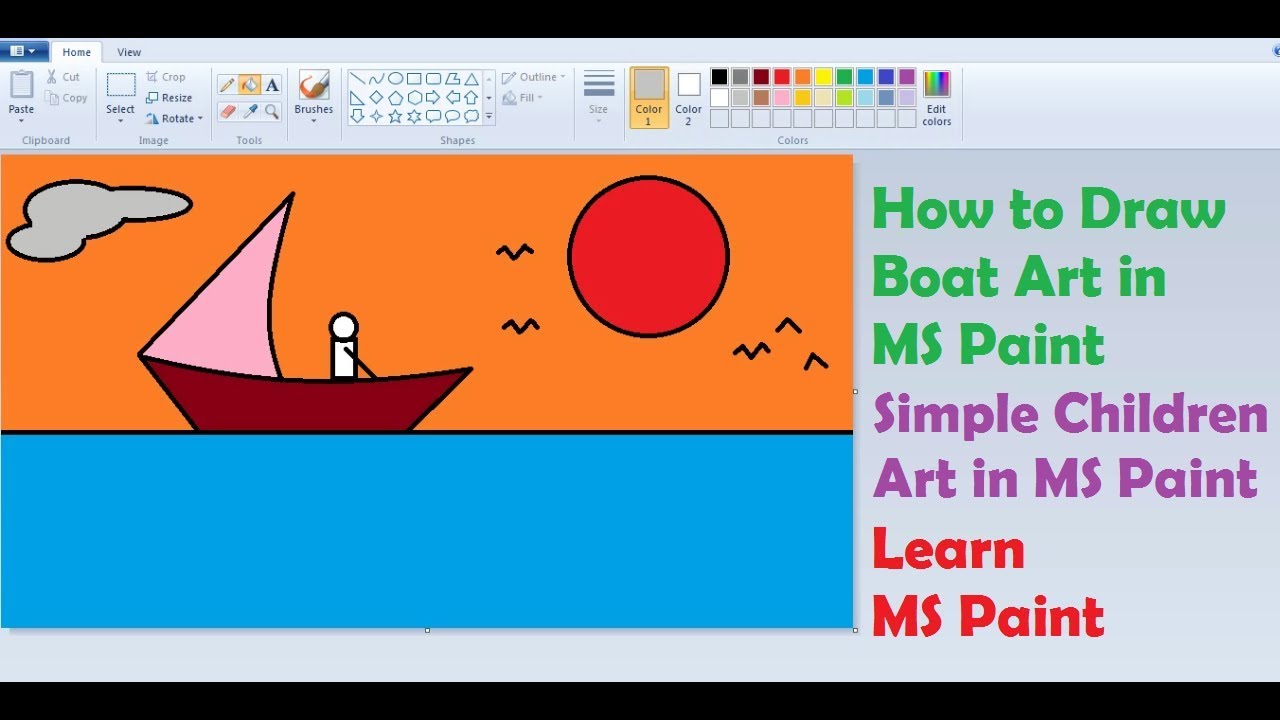The height and width of the screenshot is (720, 1280).
Task: Choose the Five-point star shape
Action: (396, 116)
